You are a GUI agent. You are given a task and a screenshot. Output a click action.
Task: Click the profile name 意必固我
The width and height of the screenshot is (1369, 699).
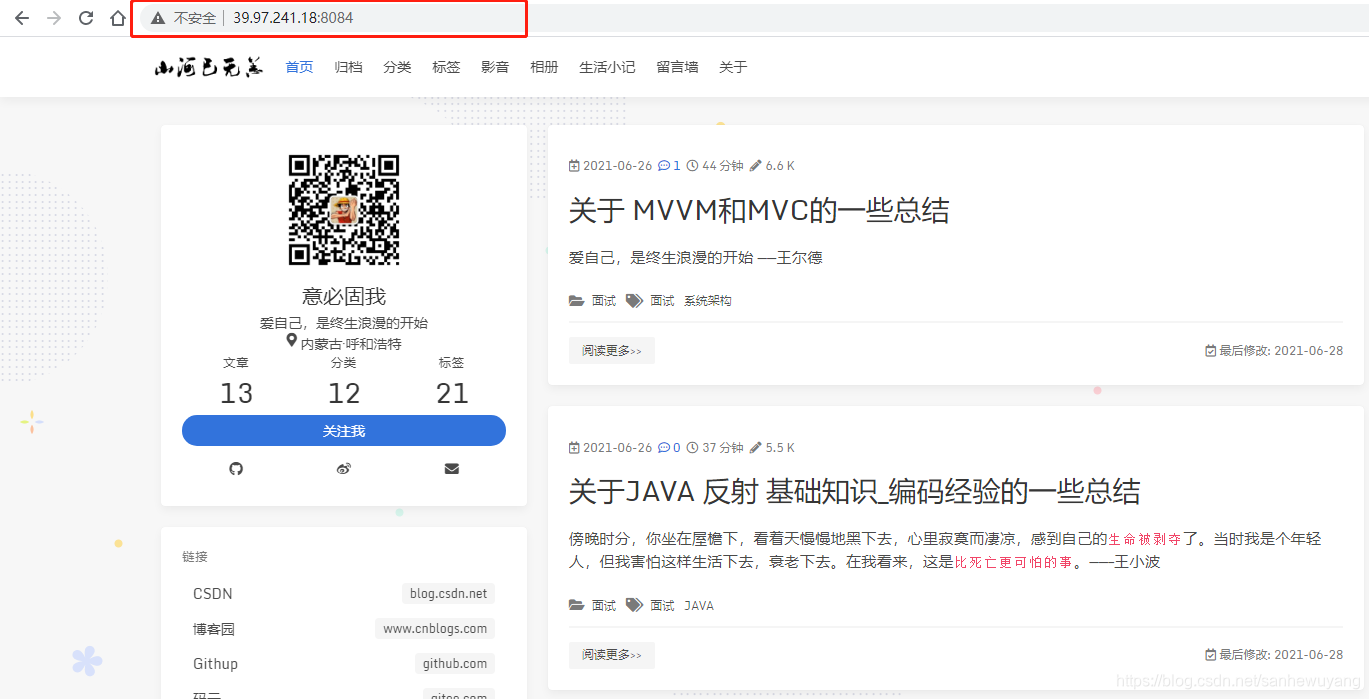344,297
